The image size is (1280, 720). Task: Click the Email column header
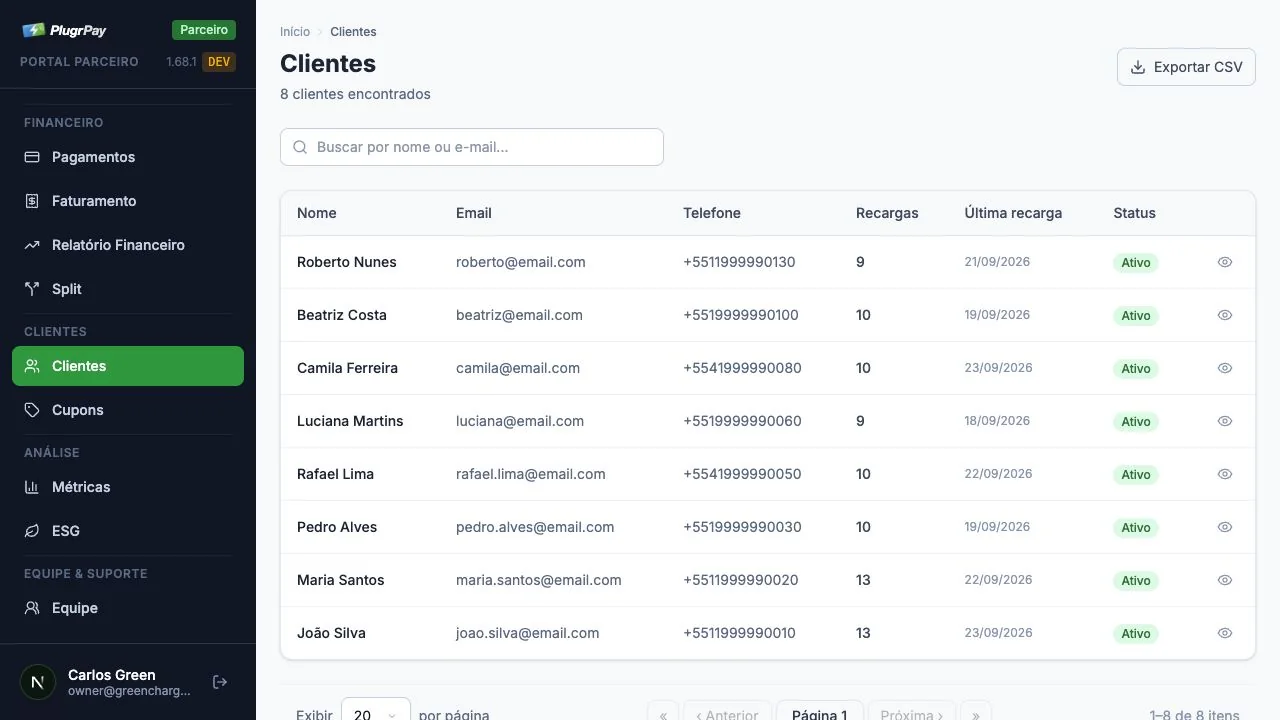pyautogui.click(x=474, y=213)
